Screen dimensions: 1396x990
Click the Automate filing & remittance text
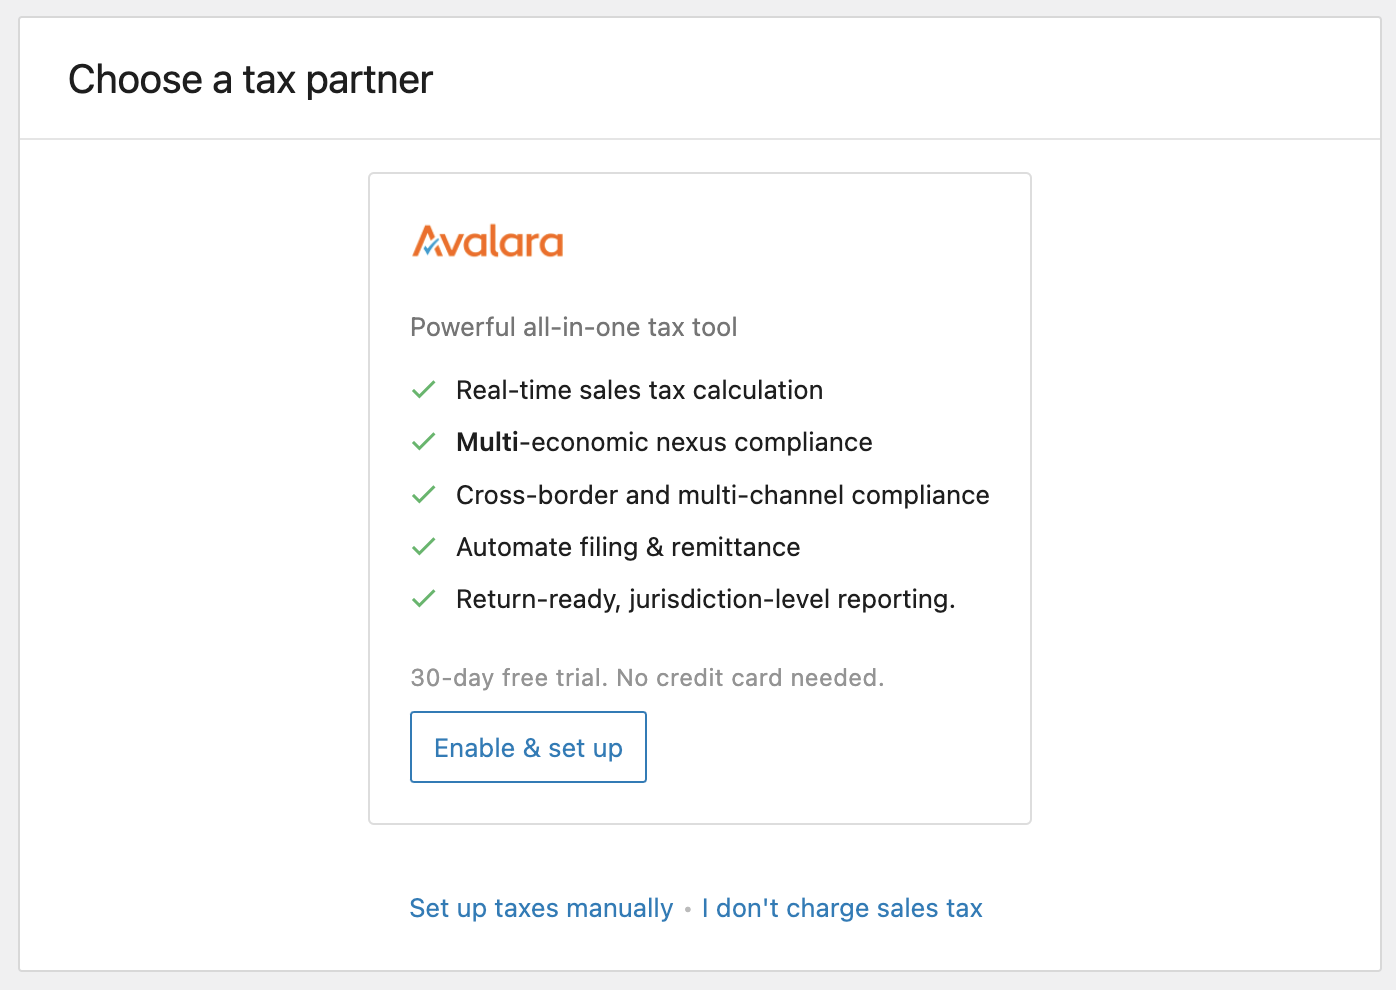pyautogui.click(x=628, y=547)
